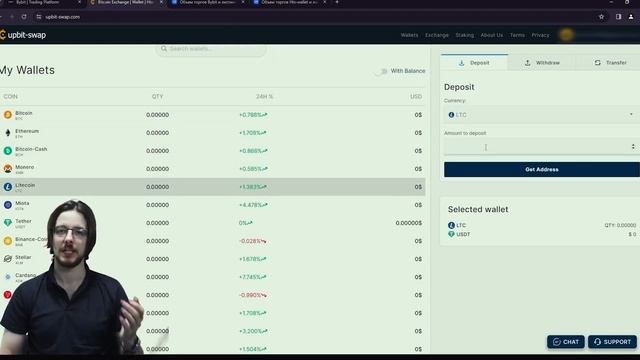This screenshot has width=640, height=360.
Task: Click the Stellar coin icon
Action: point(8,259)
